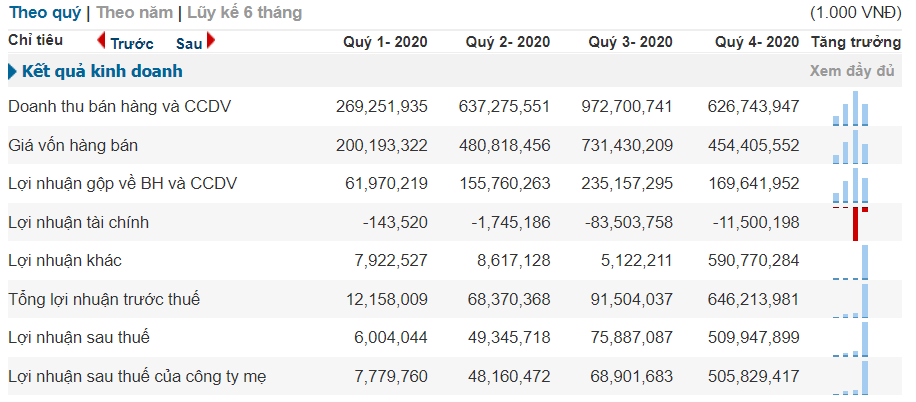Click the Xem đầy đủ link
Screen dimensions: 916x402
coord(852,72)
